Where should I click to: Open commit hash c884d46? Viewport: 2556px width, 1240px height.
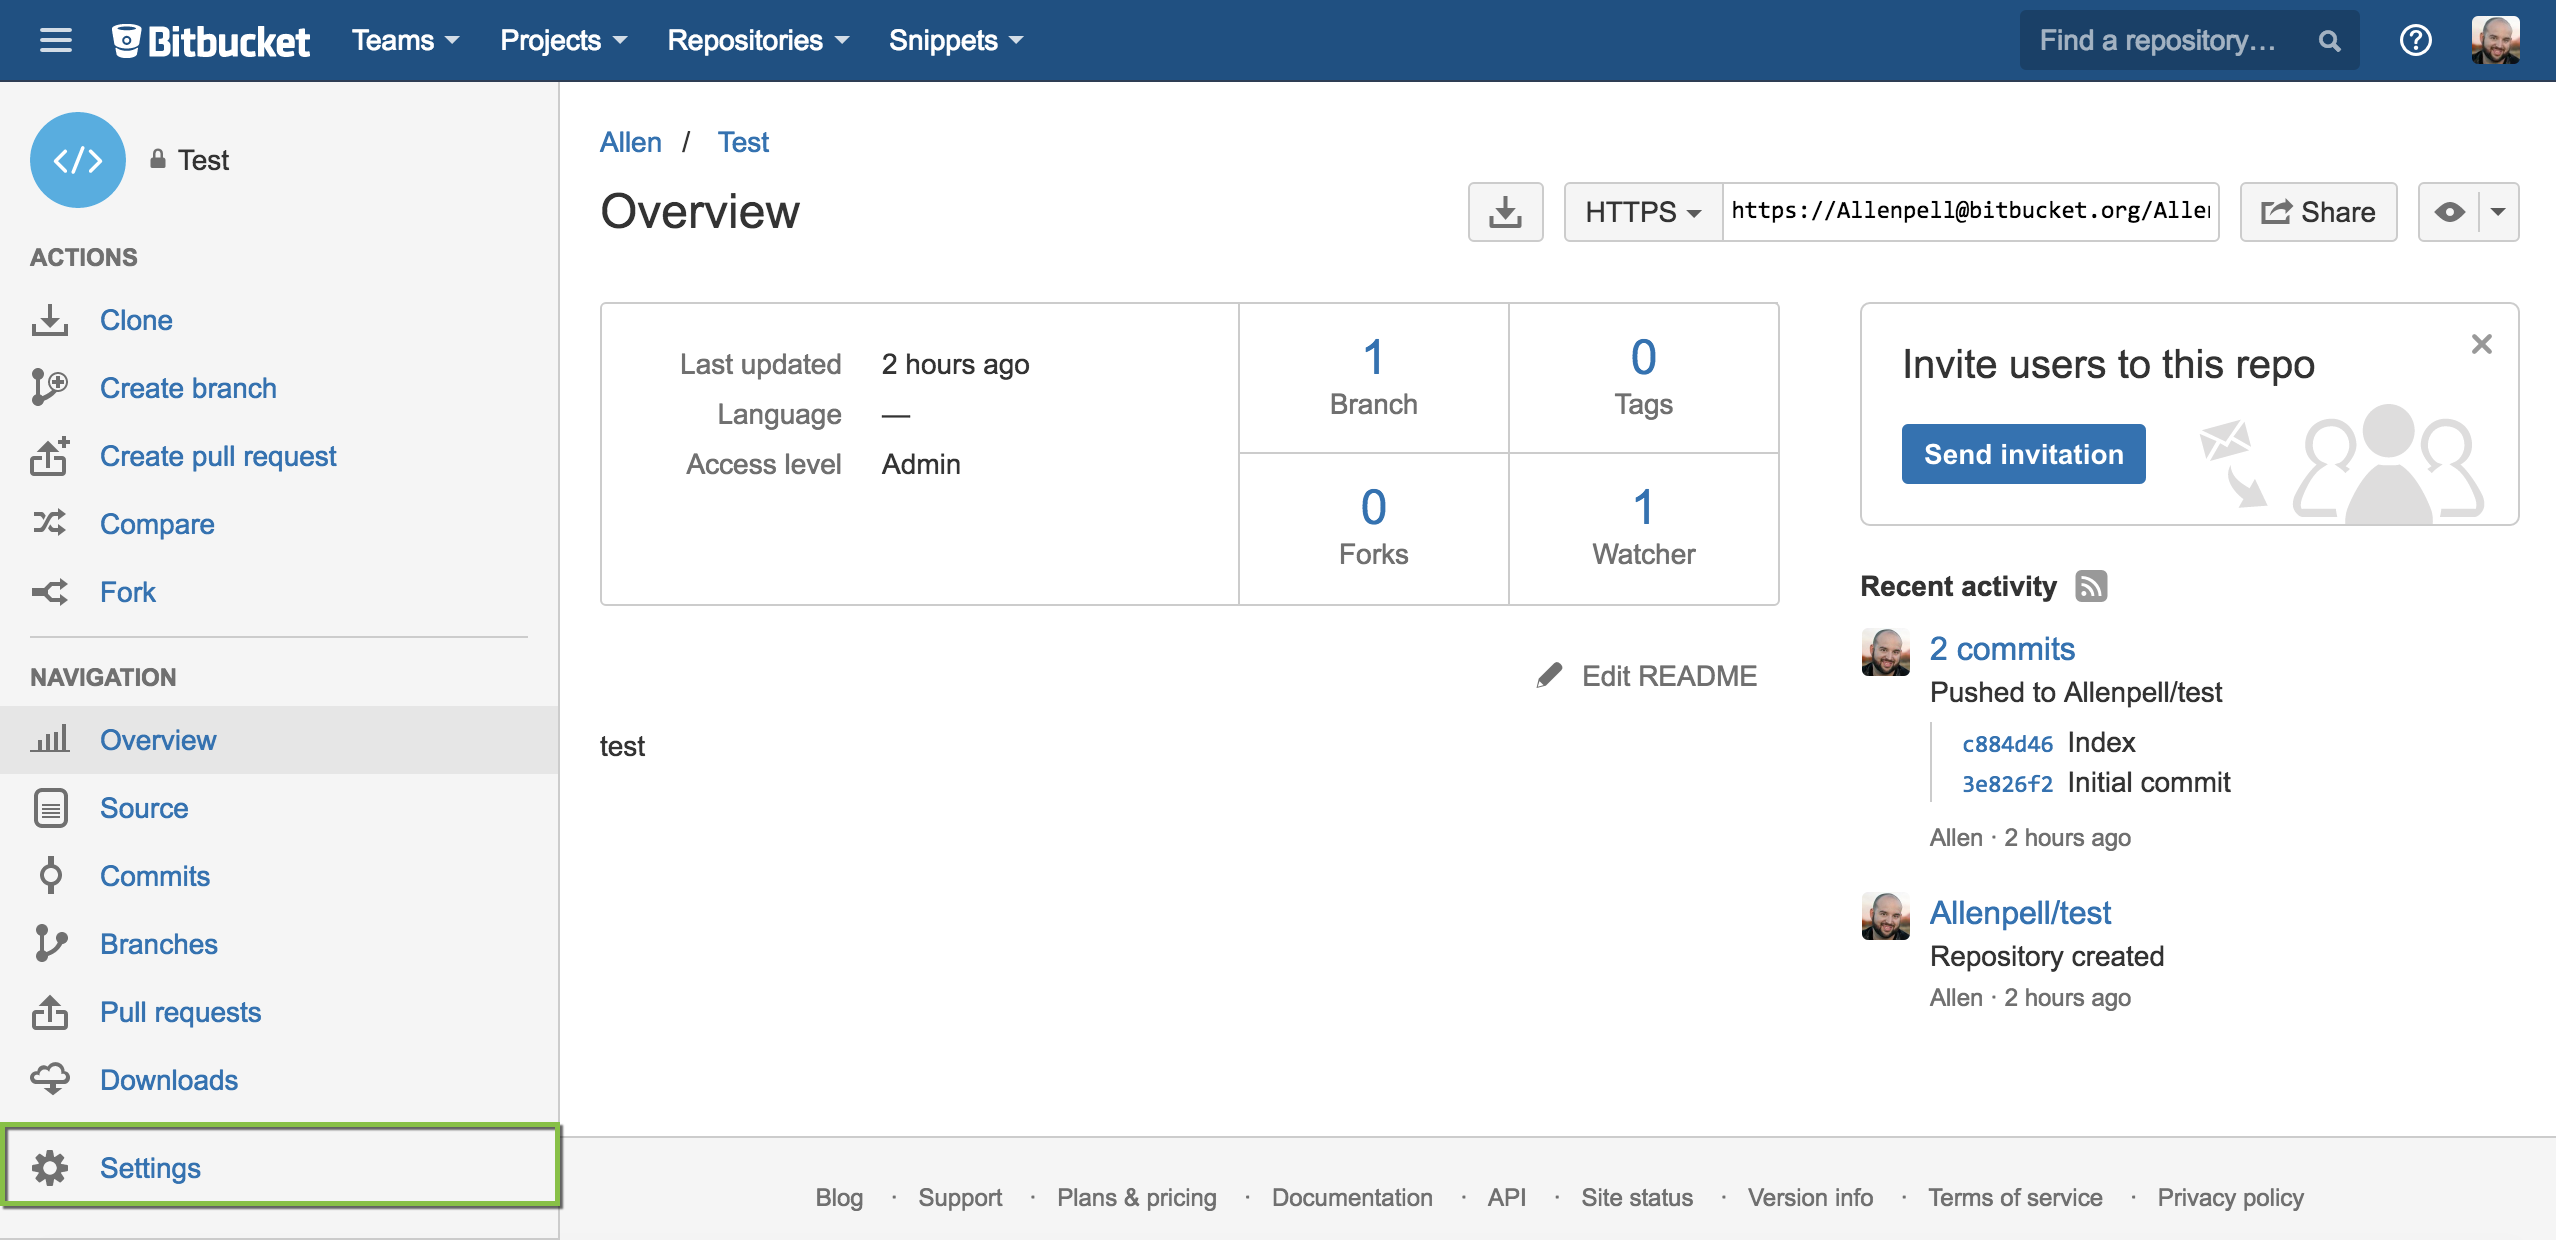2007,744
